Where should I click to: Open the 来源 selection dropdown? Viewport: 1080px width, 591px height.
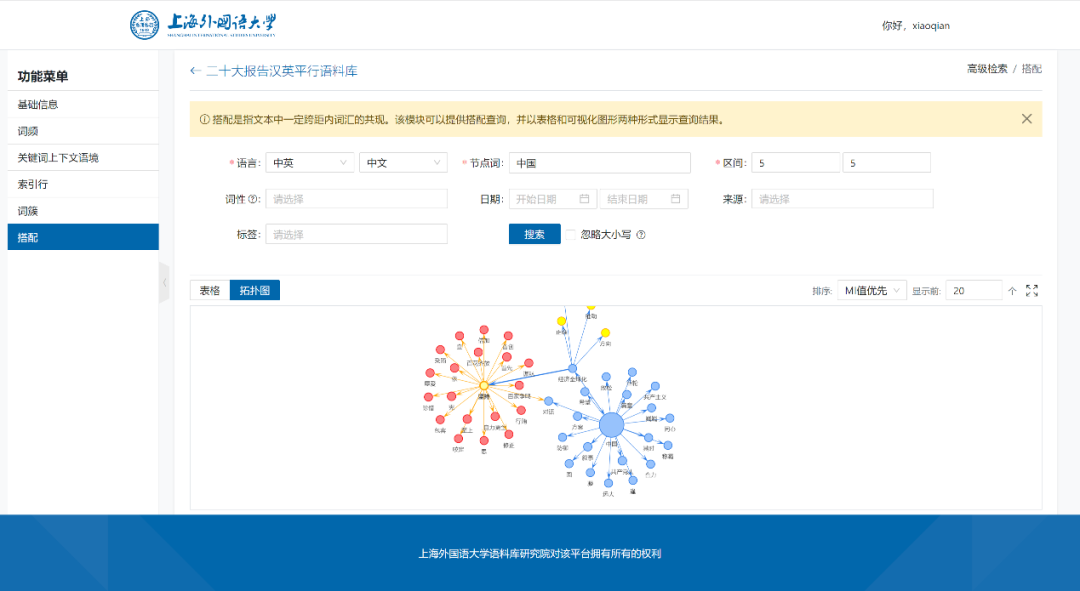click(x=842, y=198)
